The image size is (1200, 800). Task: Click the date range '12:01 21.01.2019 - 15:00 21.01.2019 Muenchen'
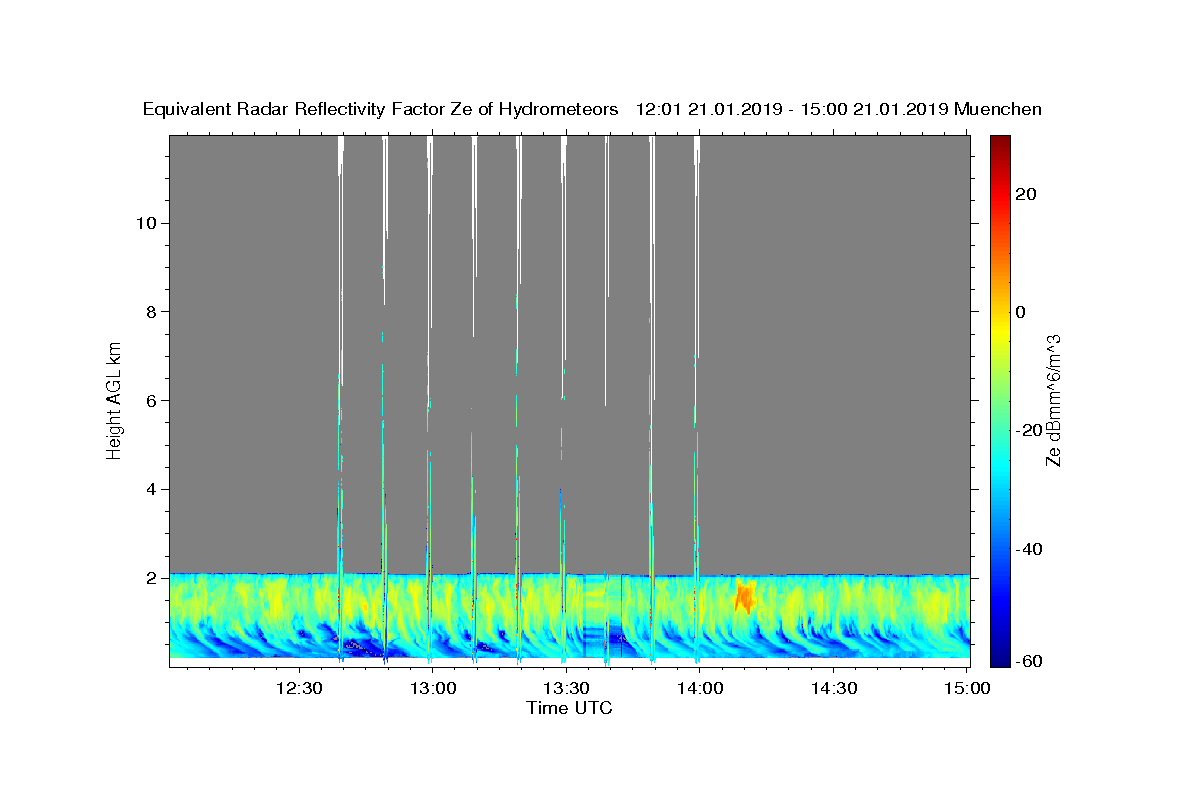point(839,109)
